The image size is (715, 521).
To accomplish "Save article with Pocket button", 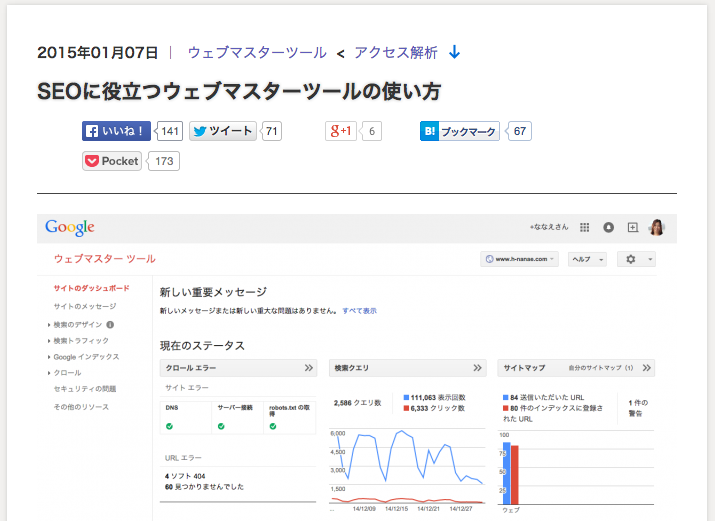I will [112, 161].
